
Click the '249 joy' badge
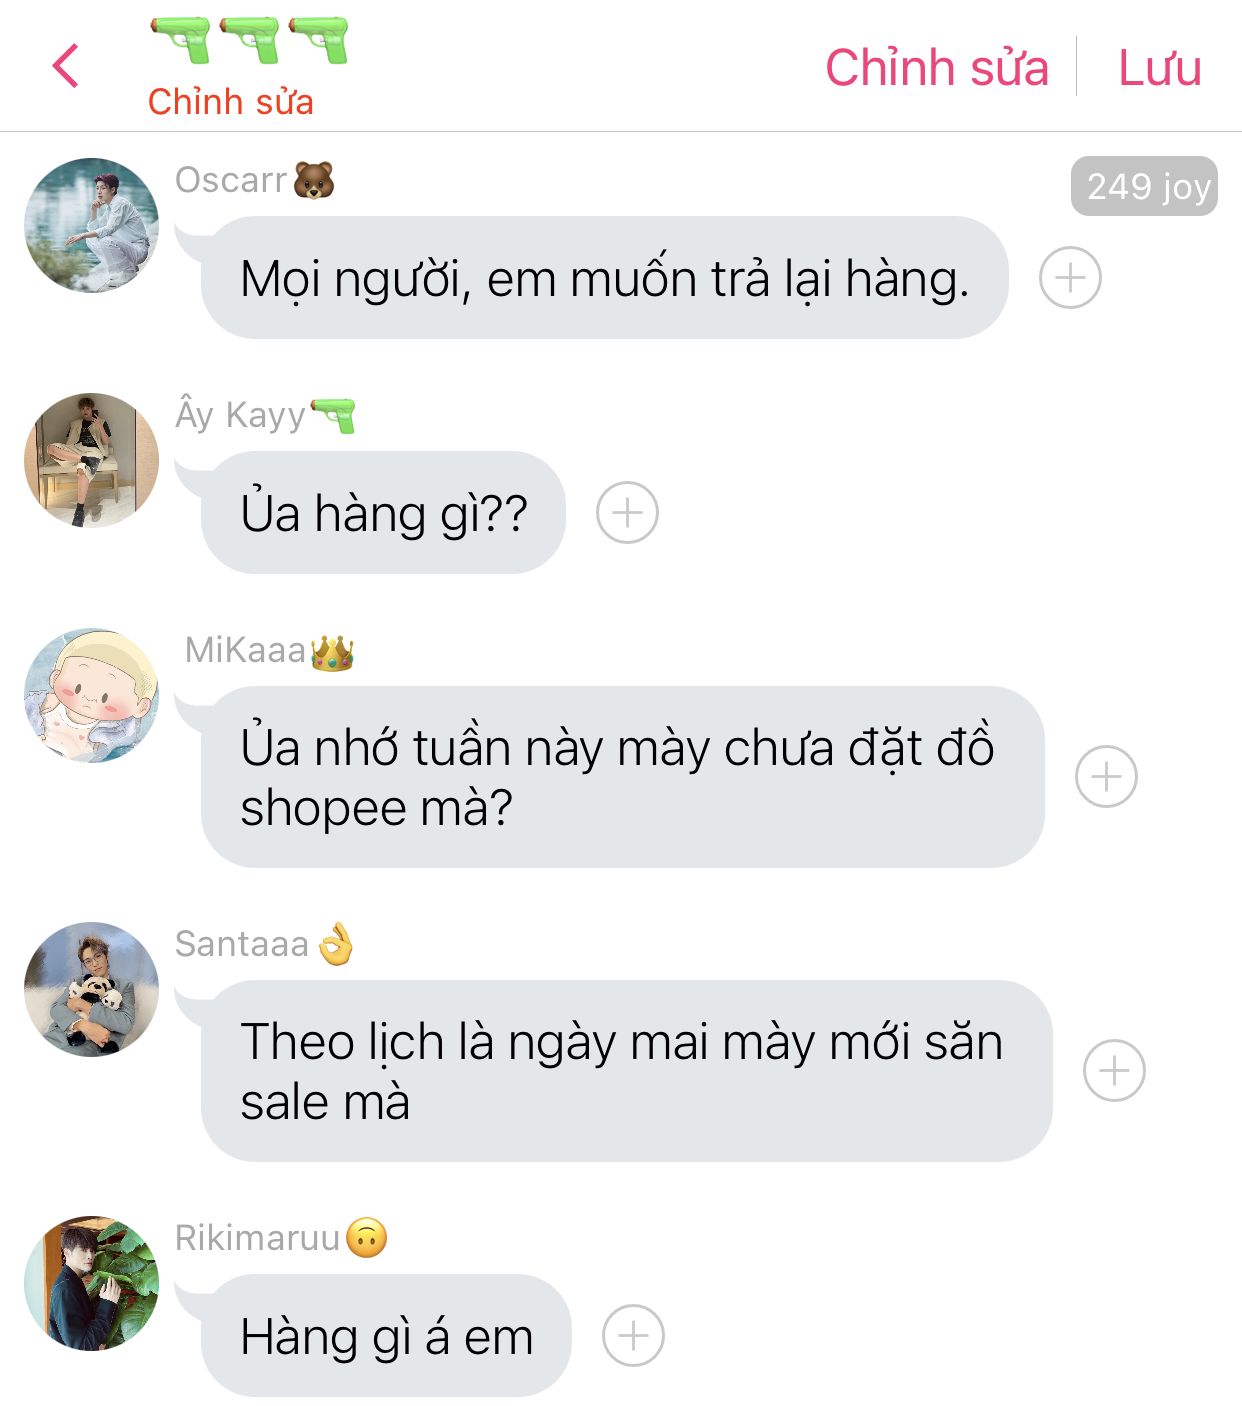pos(1144,186)
